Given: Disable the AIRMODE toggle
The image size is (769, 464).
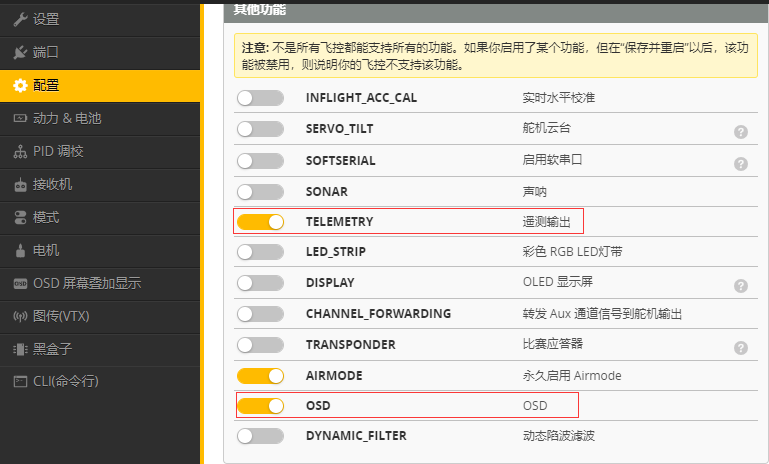Looking at the screenshot, I should tap(261, 375).
